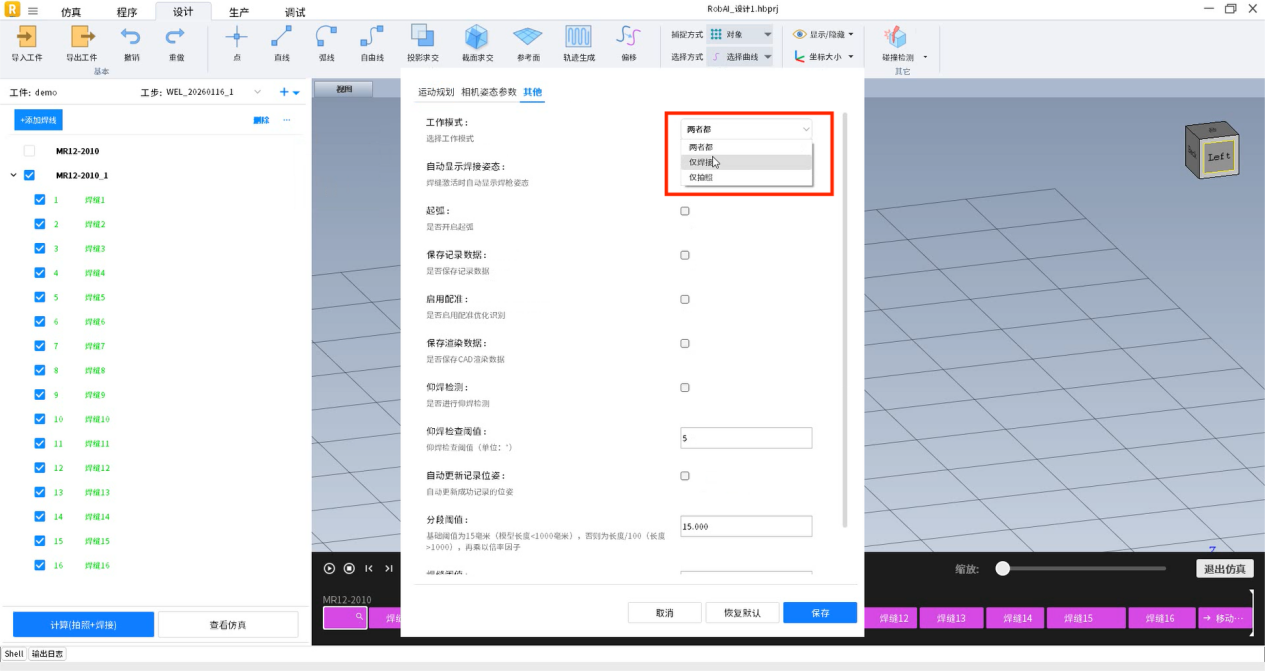Uncheck 焊缝1 in the weld list

click(40, 200)
